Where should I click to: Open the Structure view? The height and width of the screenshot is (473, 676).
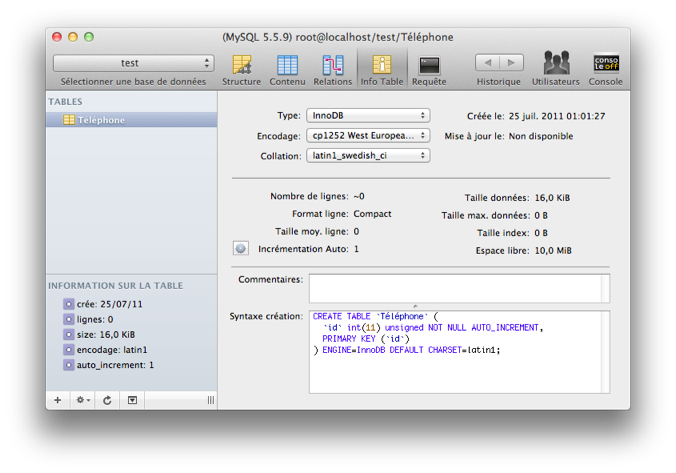click(x=241, y=70)
